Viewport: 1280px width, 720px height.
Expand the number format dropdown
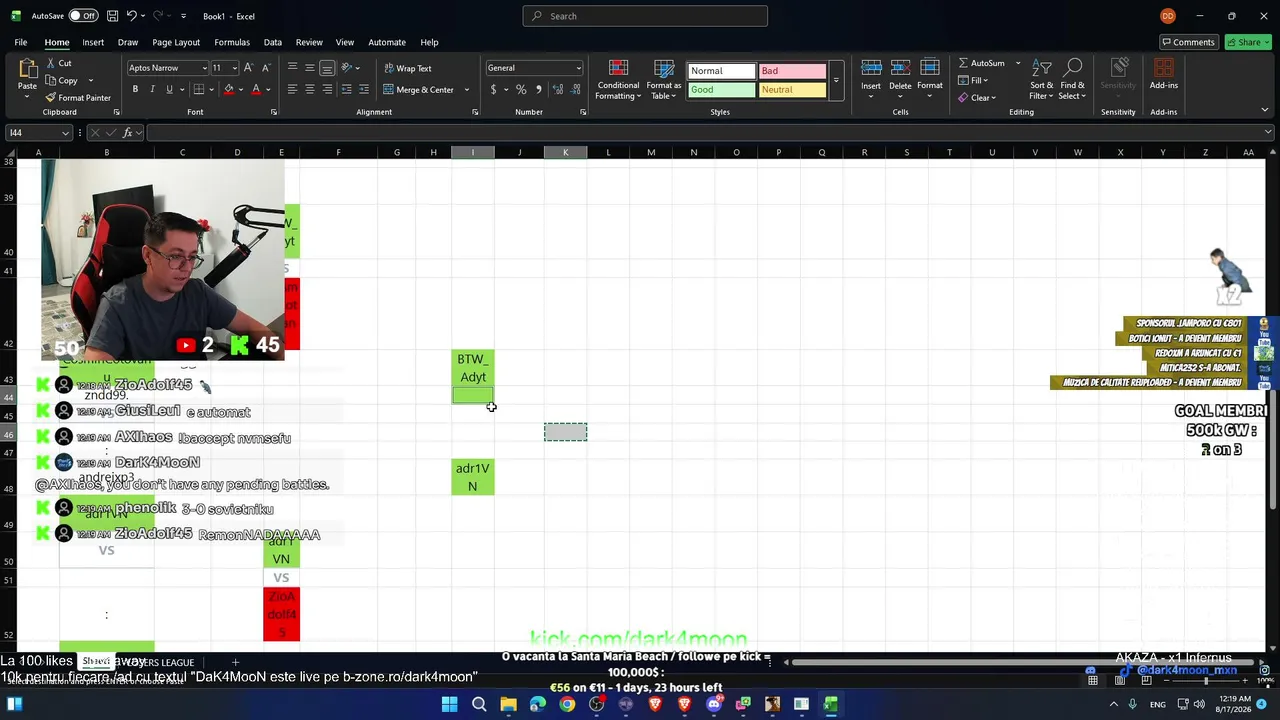coord(578,68)
